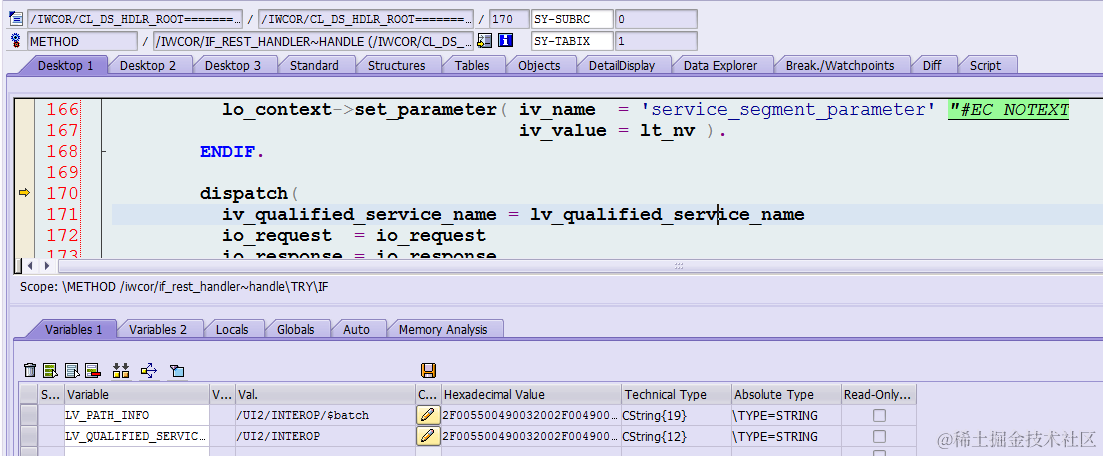Click the Hexadecimal Value column header
The width and height of the screenshot is (1103, 456).
531,395
